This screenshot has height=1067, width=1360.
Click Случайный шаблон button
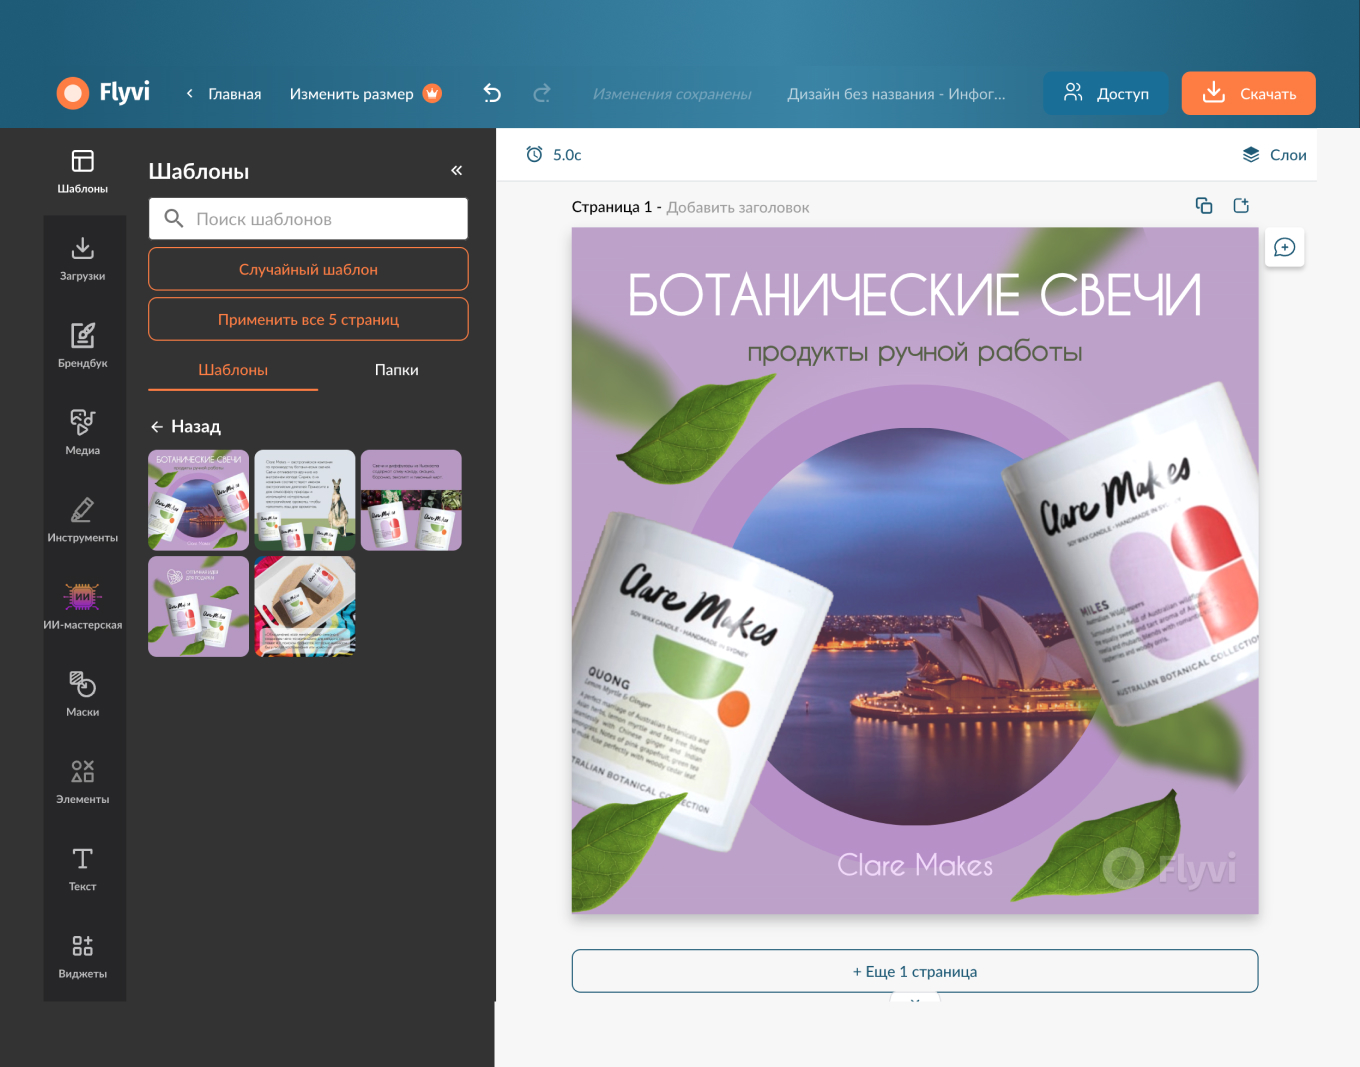click(308, 269)
